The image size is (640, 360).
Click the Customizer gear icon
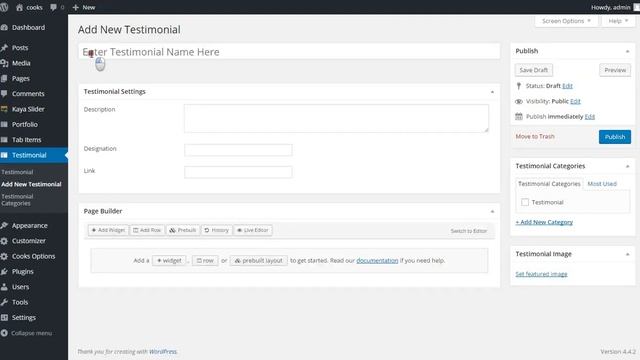[4, 241]
